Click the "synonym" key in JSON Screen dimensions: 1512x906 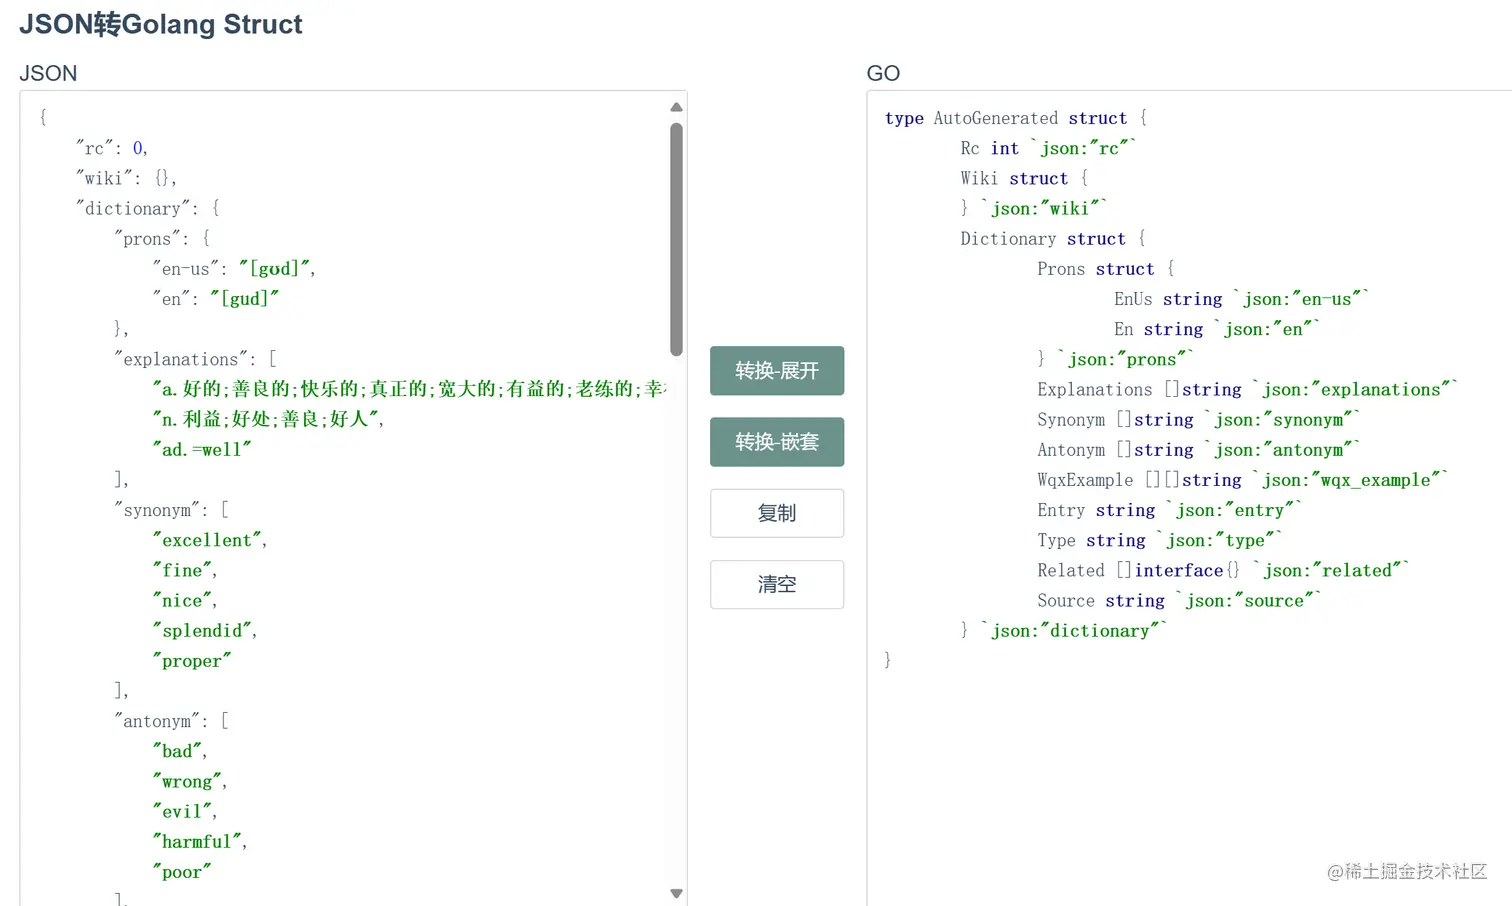[158, 510]
